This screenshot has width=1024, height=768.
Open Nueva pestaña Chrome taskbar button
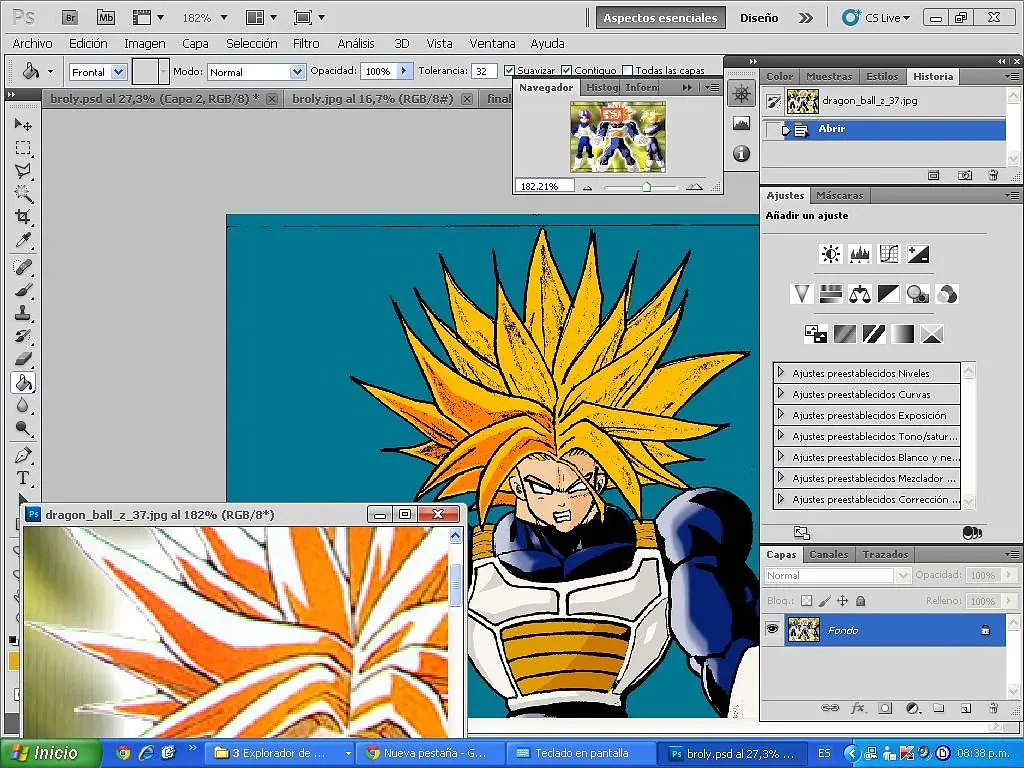point(431,753)
